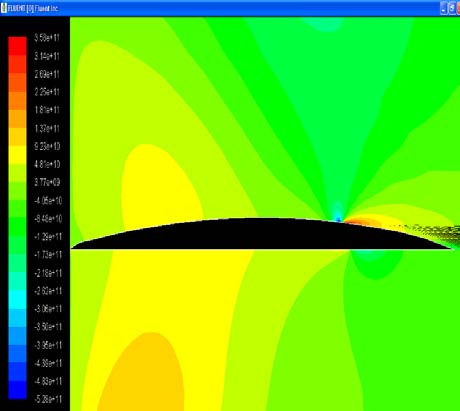Click the small blue spot on airfoil upper surface

[338, 219]
